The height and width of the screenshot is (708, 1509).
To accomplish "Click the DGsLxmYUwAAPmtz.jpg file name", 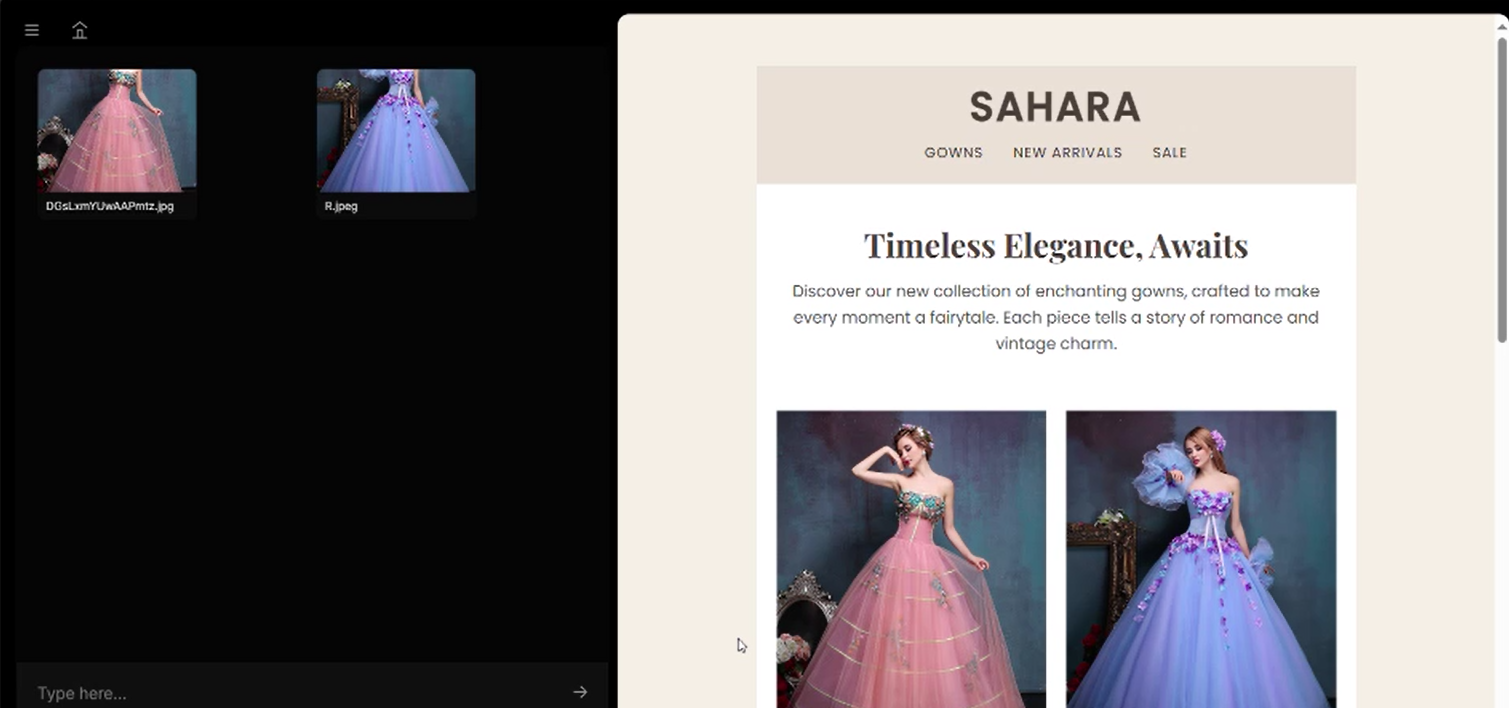I will click(110, 206).
